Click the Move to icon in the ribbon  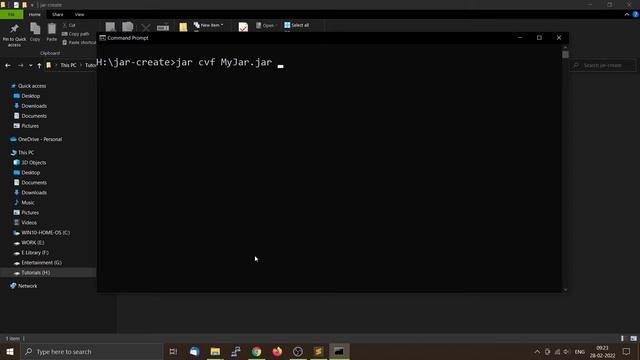click(111, 27)
